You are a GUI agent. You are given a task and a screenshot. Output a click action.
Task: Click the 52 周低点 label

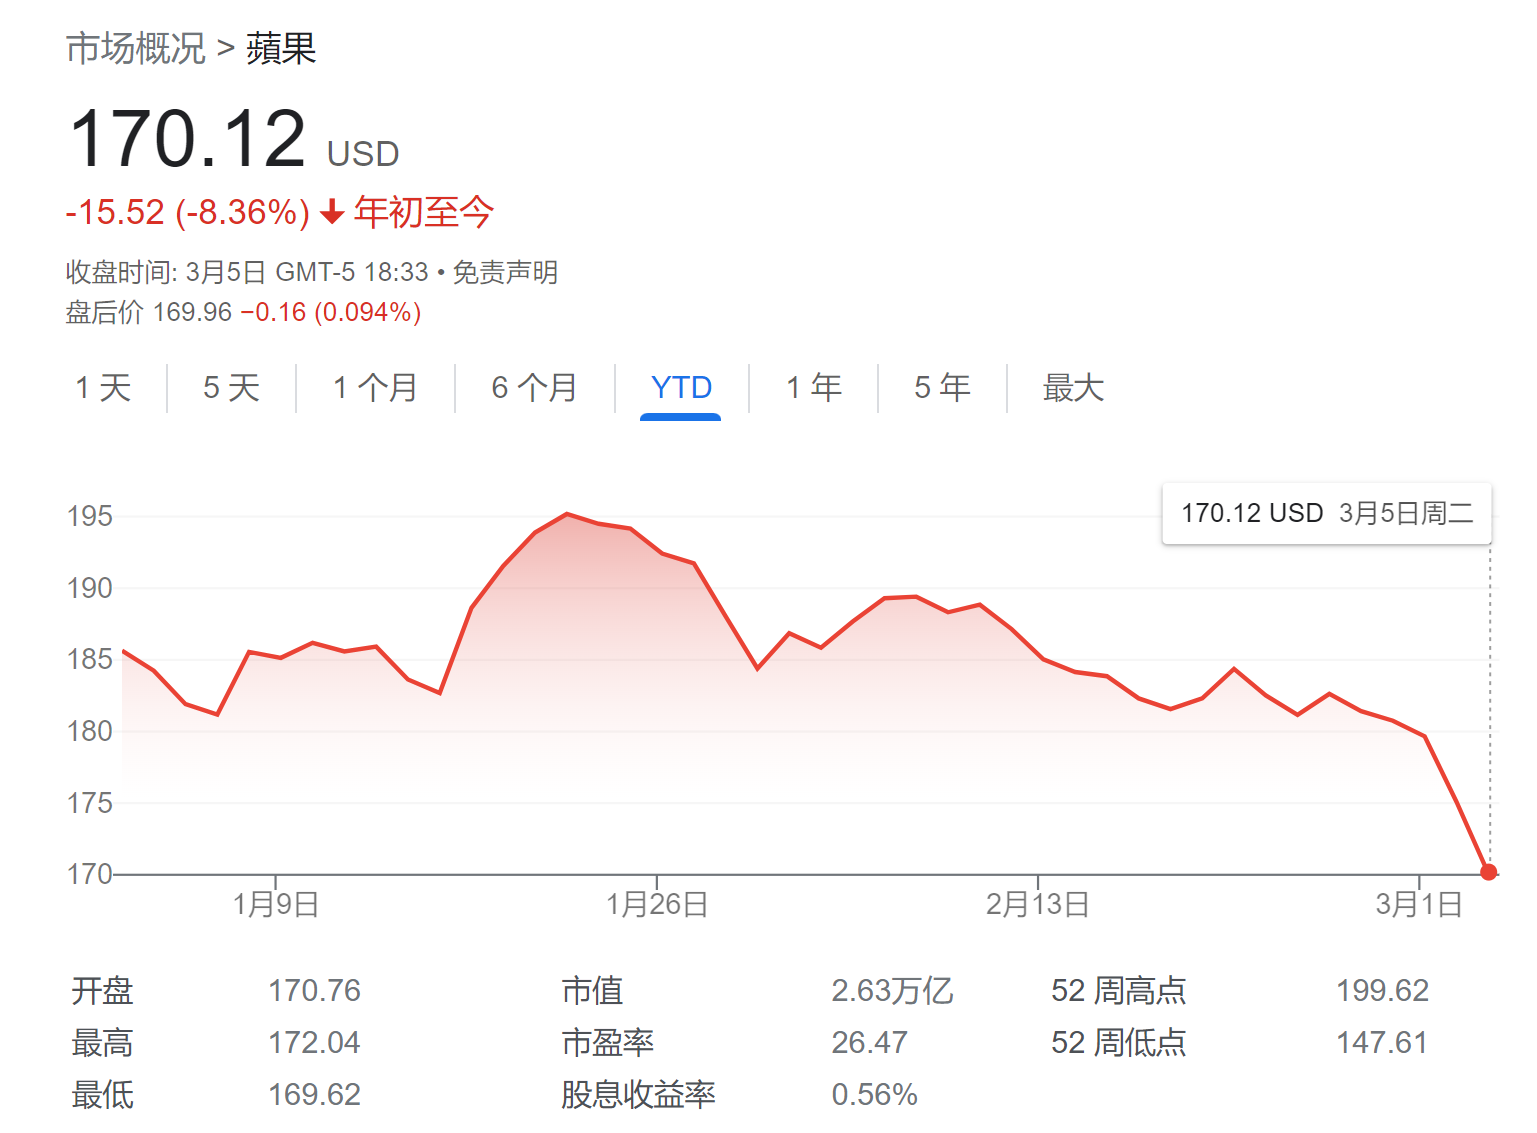pyautogui.click(x=1118, y=1043)
